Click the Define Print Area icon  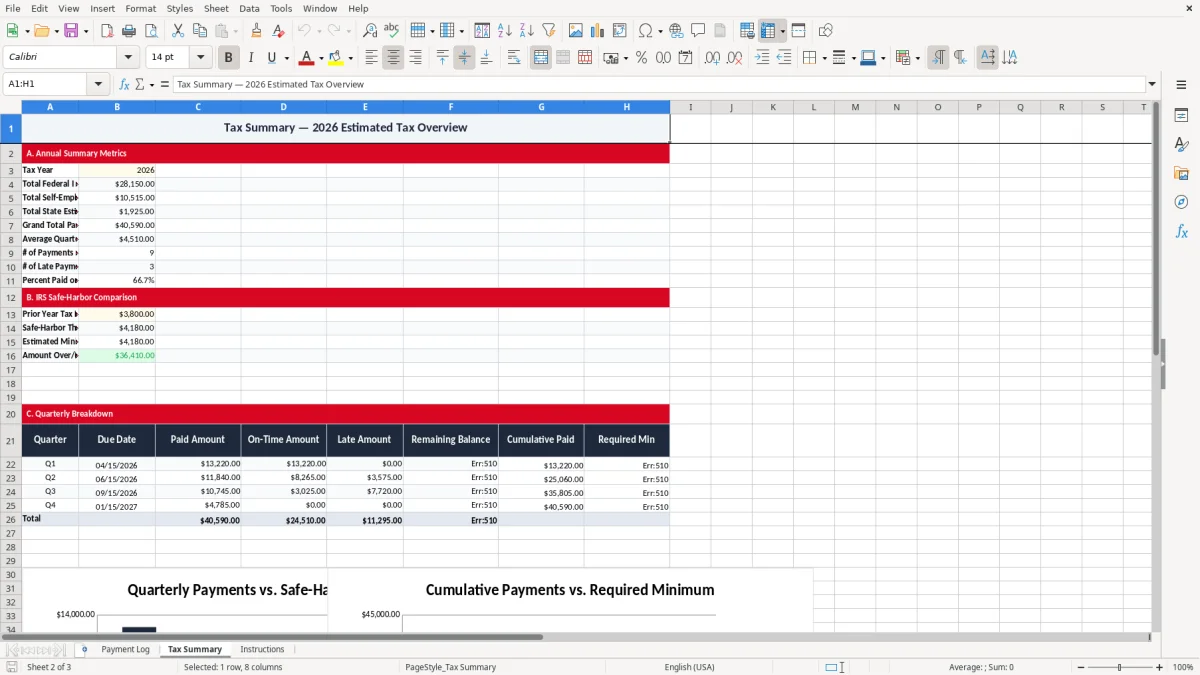pyautogui.click(x=747, y=31)
